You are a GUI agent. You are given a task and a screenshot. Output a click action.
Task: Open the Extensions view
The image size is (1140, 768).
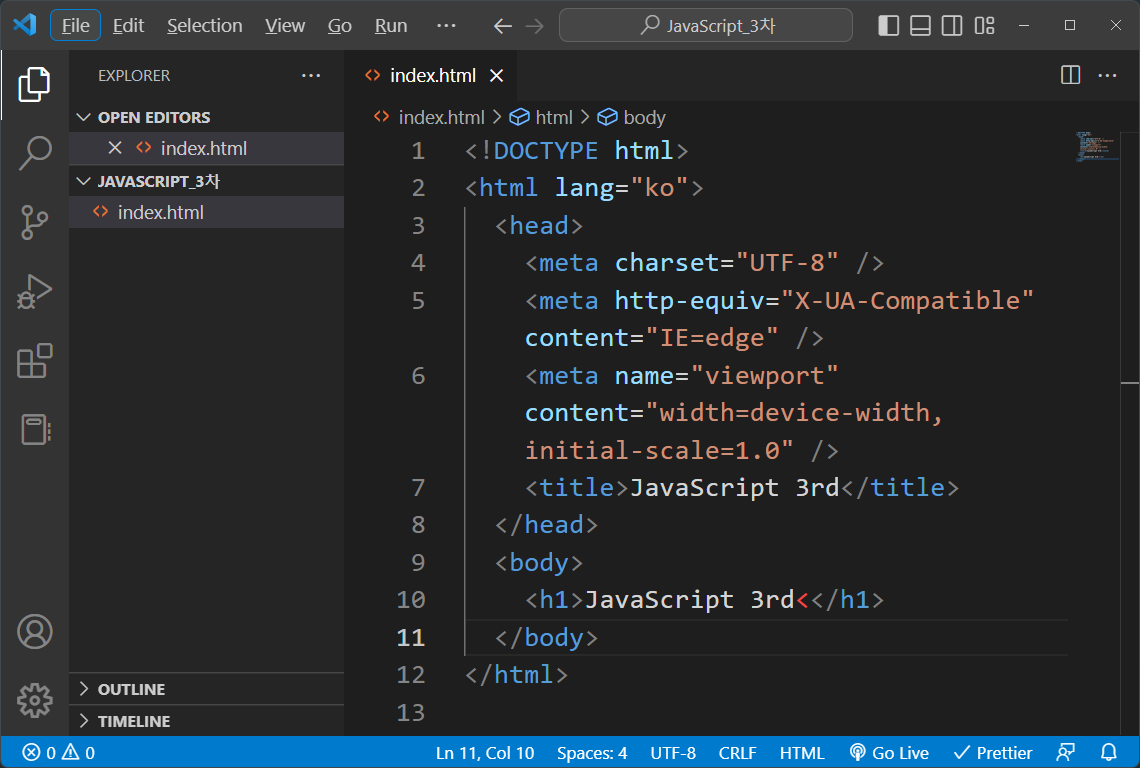click(x=34, y=361)
